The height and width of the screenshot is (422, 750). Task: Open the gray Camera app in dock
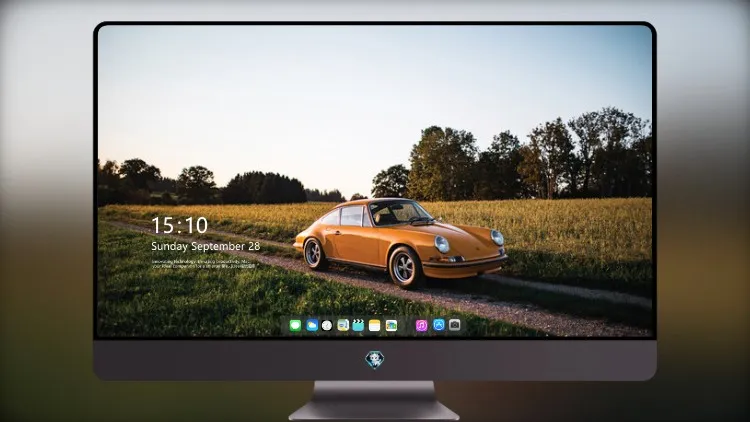[455, 325]
